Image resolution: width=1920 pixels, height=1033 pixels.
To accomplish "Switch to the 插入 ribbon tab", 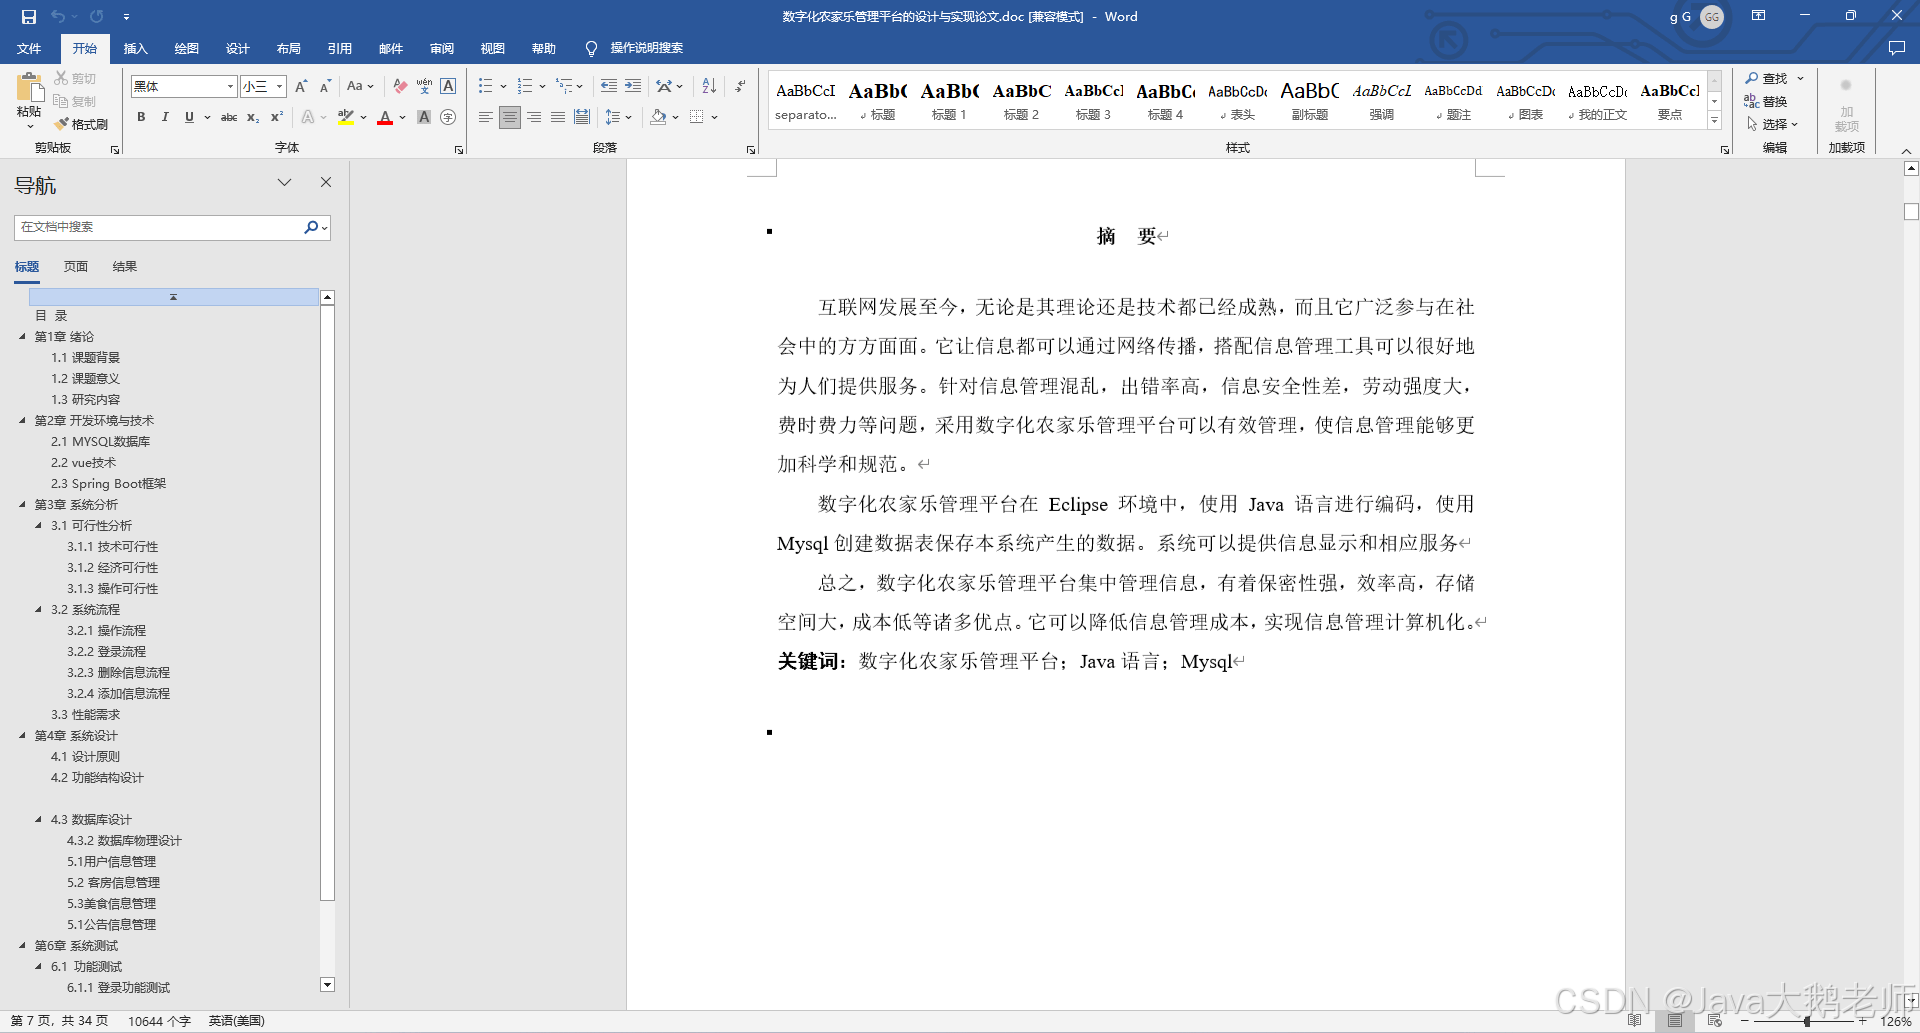I will pos(135,48).
